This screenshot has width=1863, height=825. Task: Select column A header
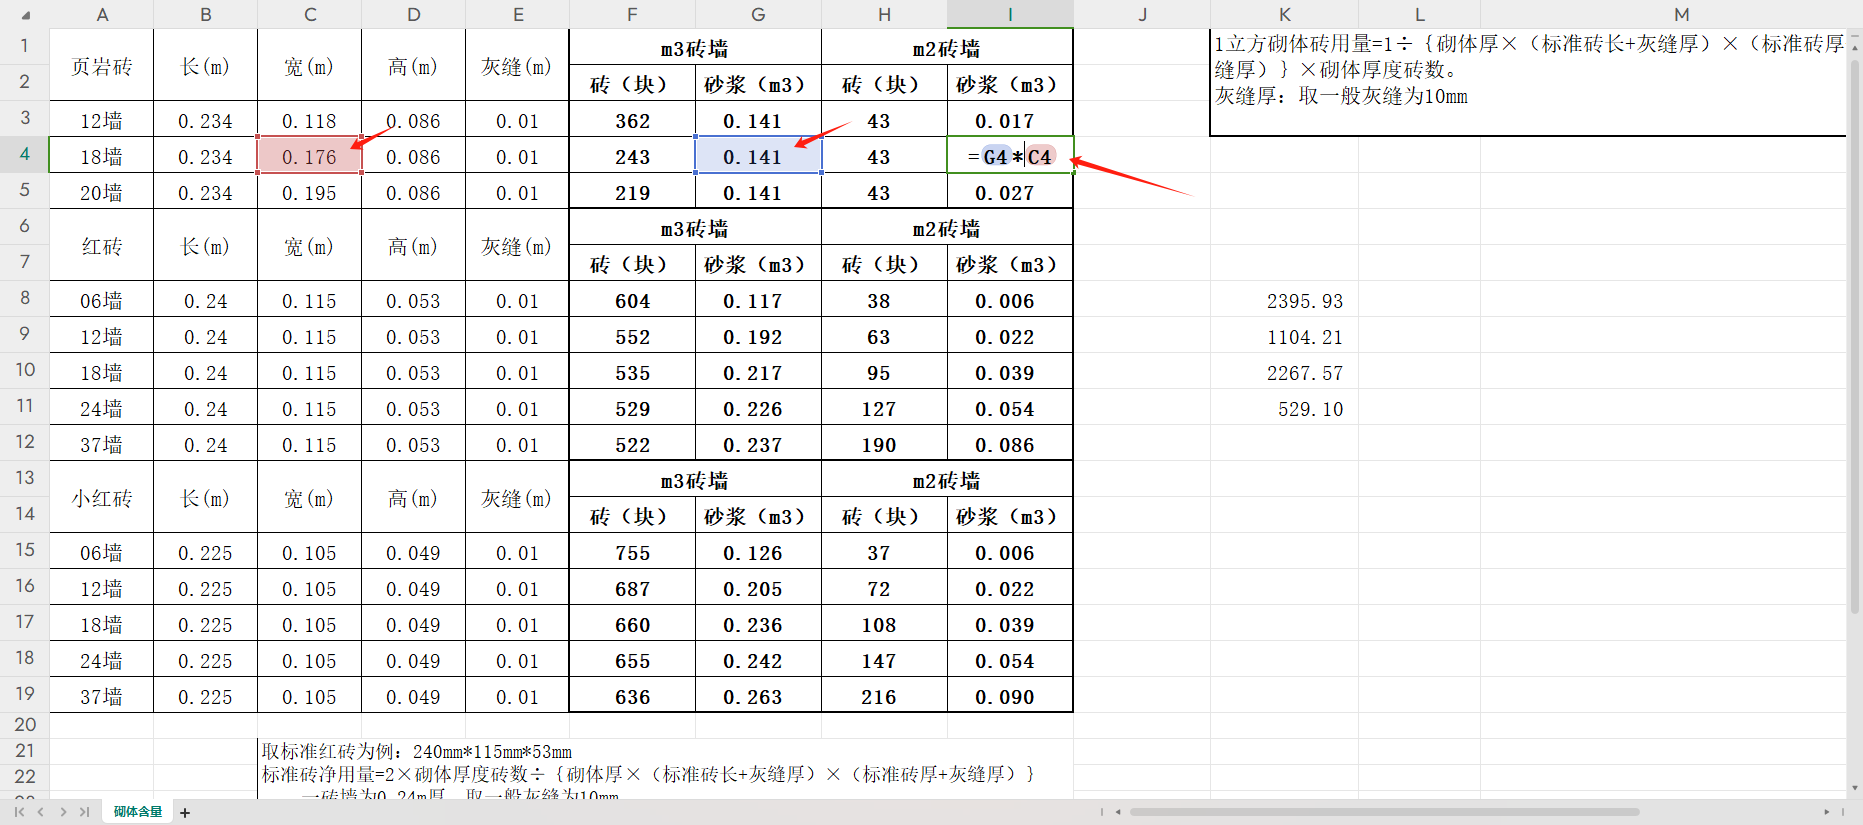point(102,14)
